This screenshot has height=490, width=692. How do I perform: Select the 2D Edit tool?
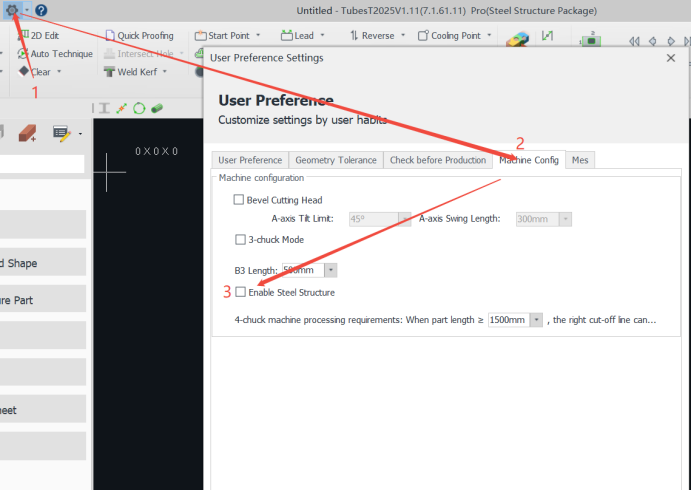(38, 36)
